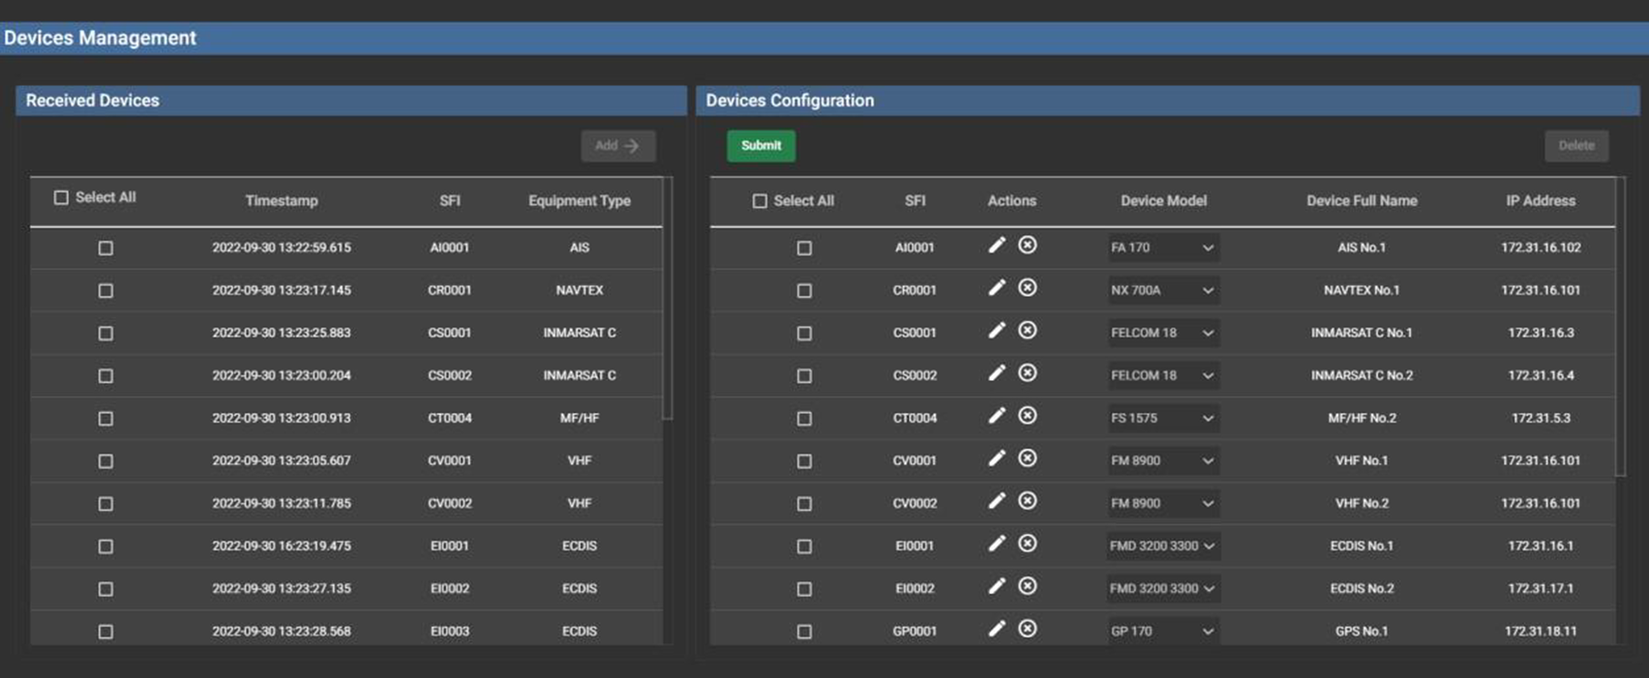Edit the EI0002 device configuration
This screenshot has width=1649, height=678.
coord(996,586)
